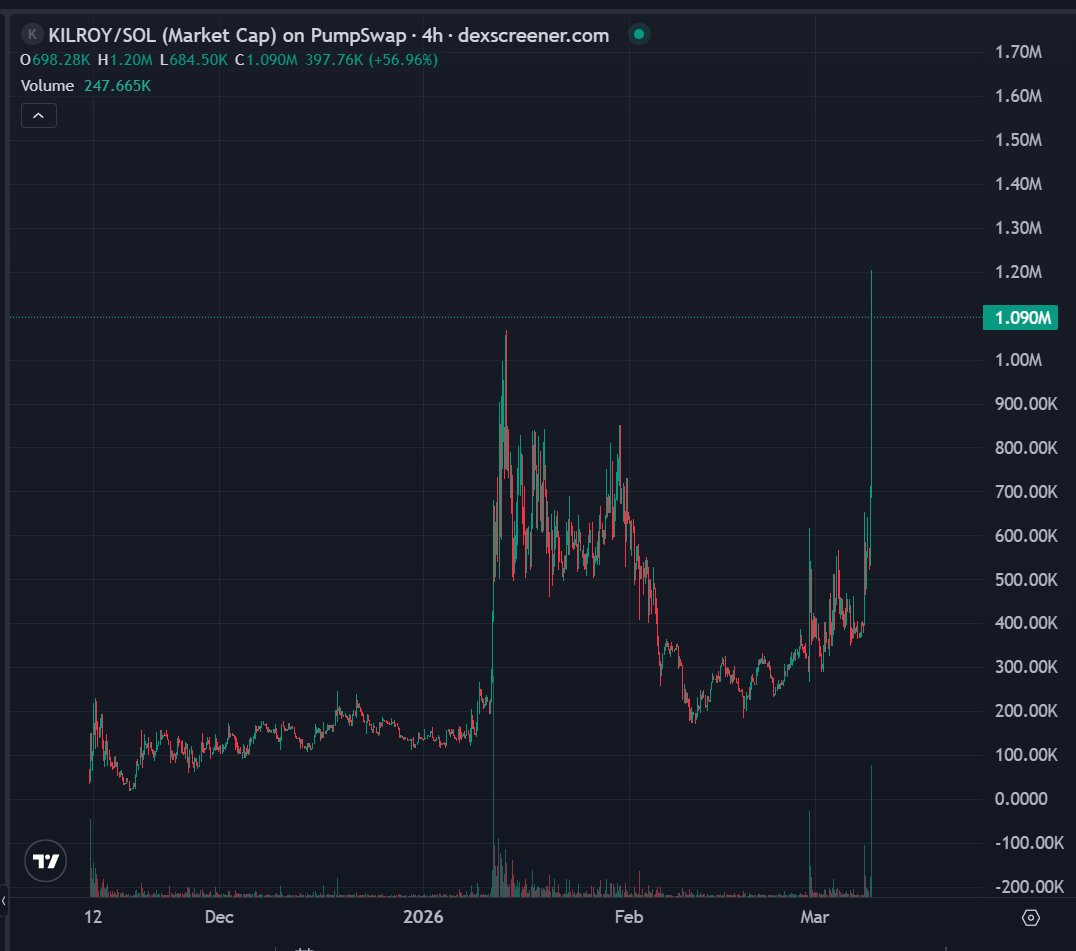Click the 1.20M price axis label
The width and height of the screenshot is (1076, 951).
[x=1018, y=272]
